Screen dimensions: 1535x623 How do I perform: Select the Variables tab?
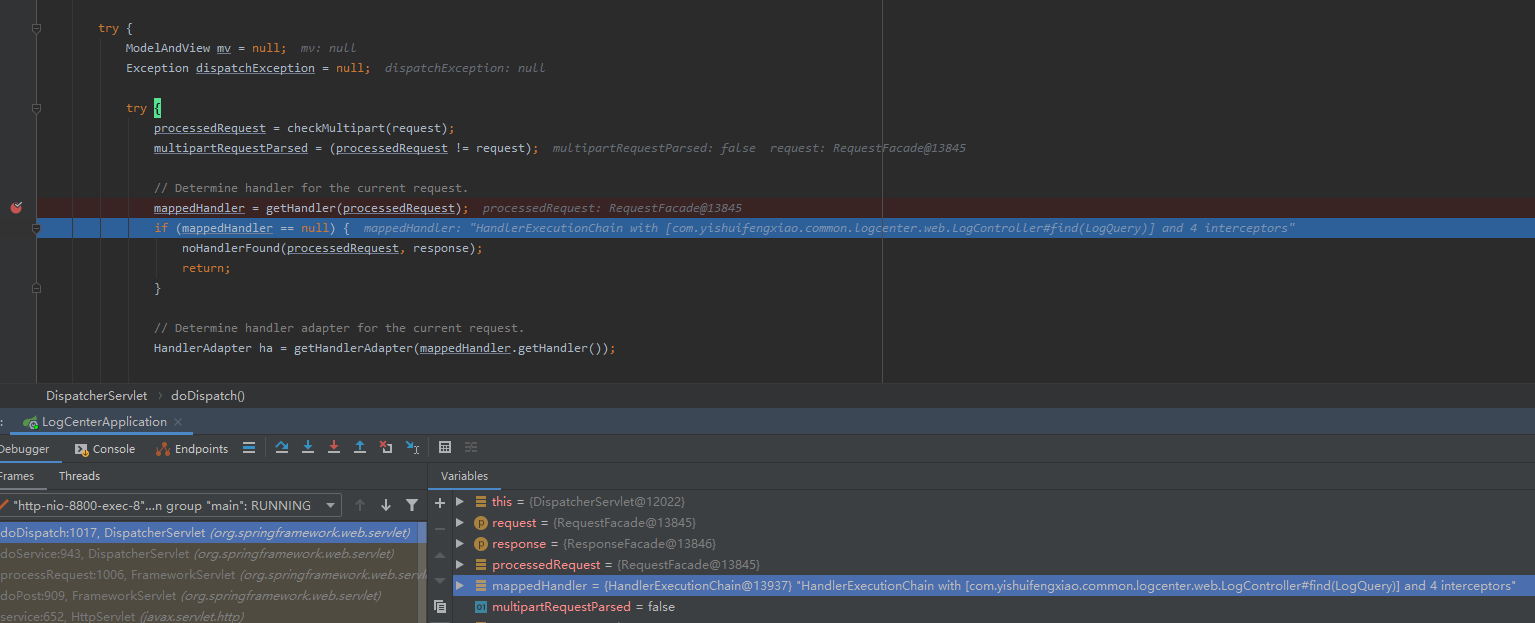click(464, 476)
